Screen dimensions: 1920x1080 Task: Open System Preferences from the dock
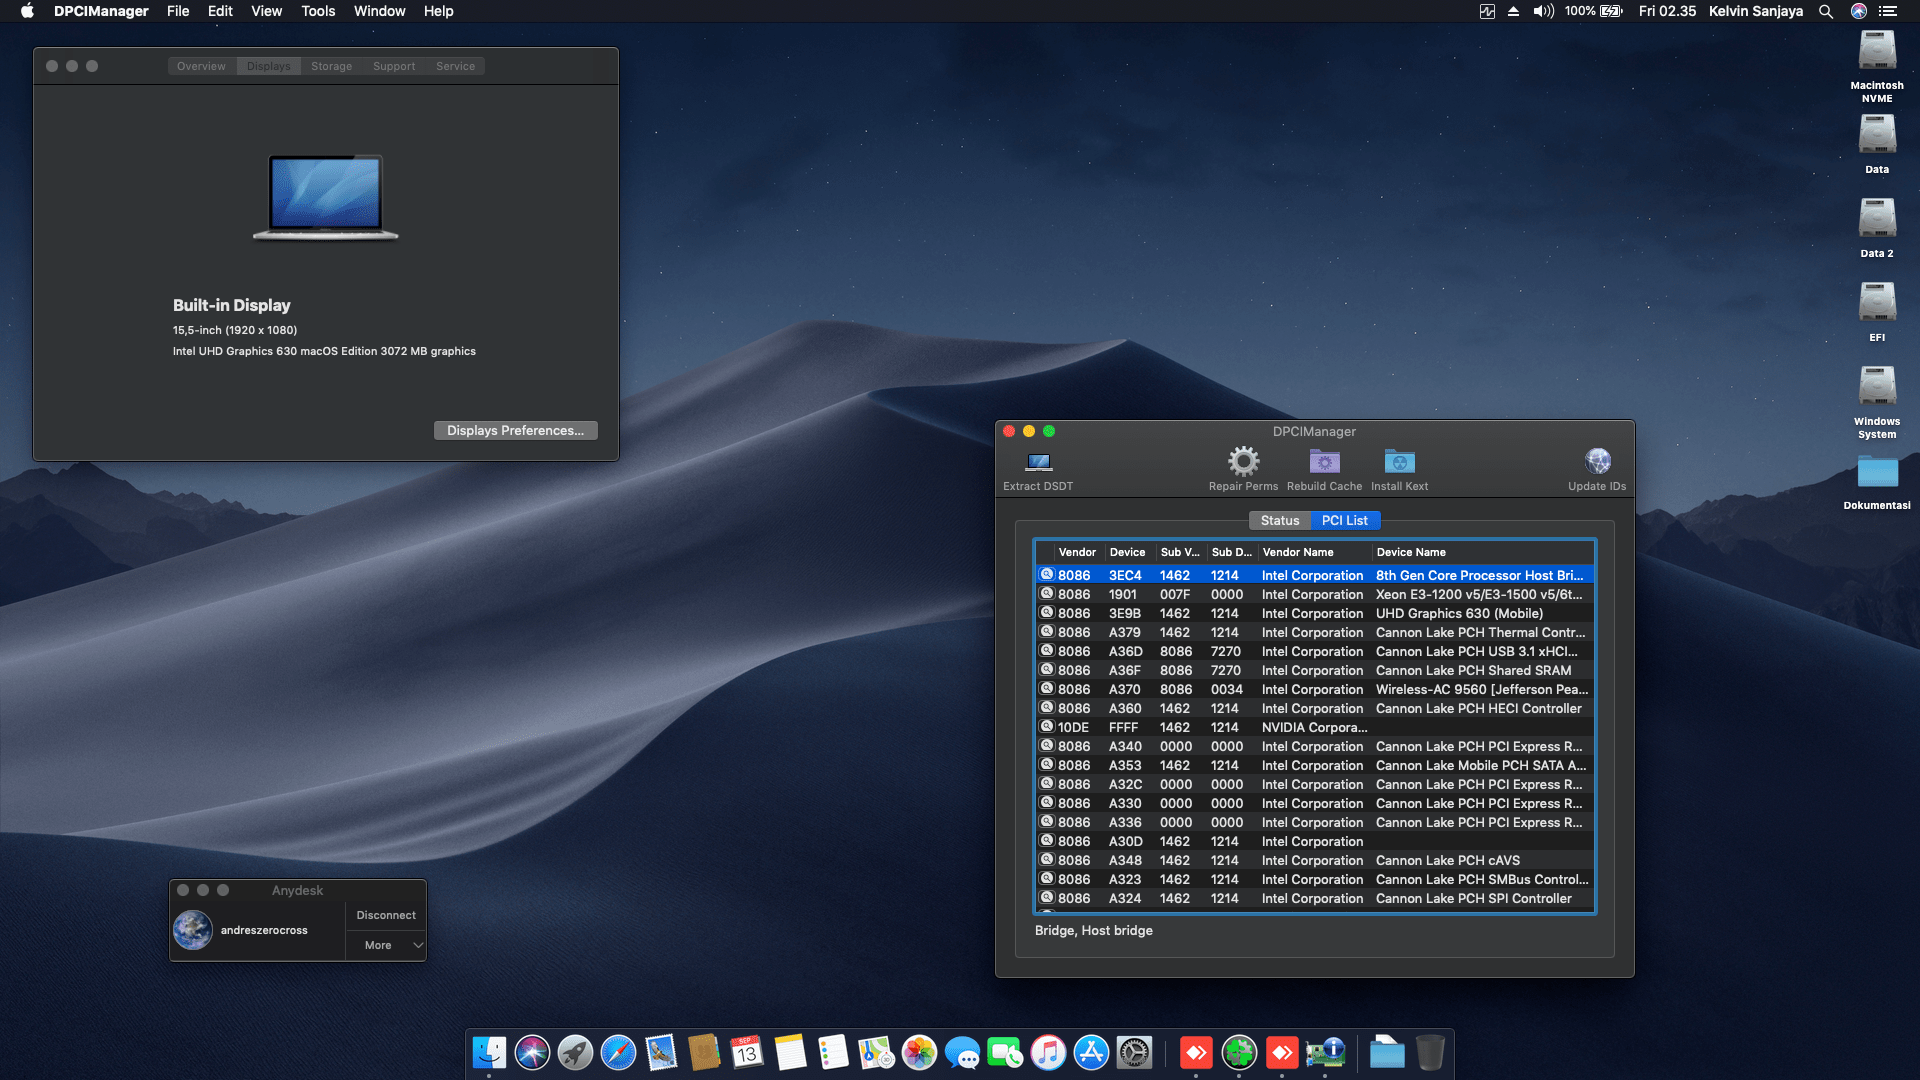point(1134,1053)
